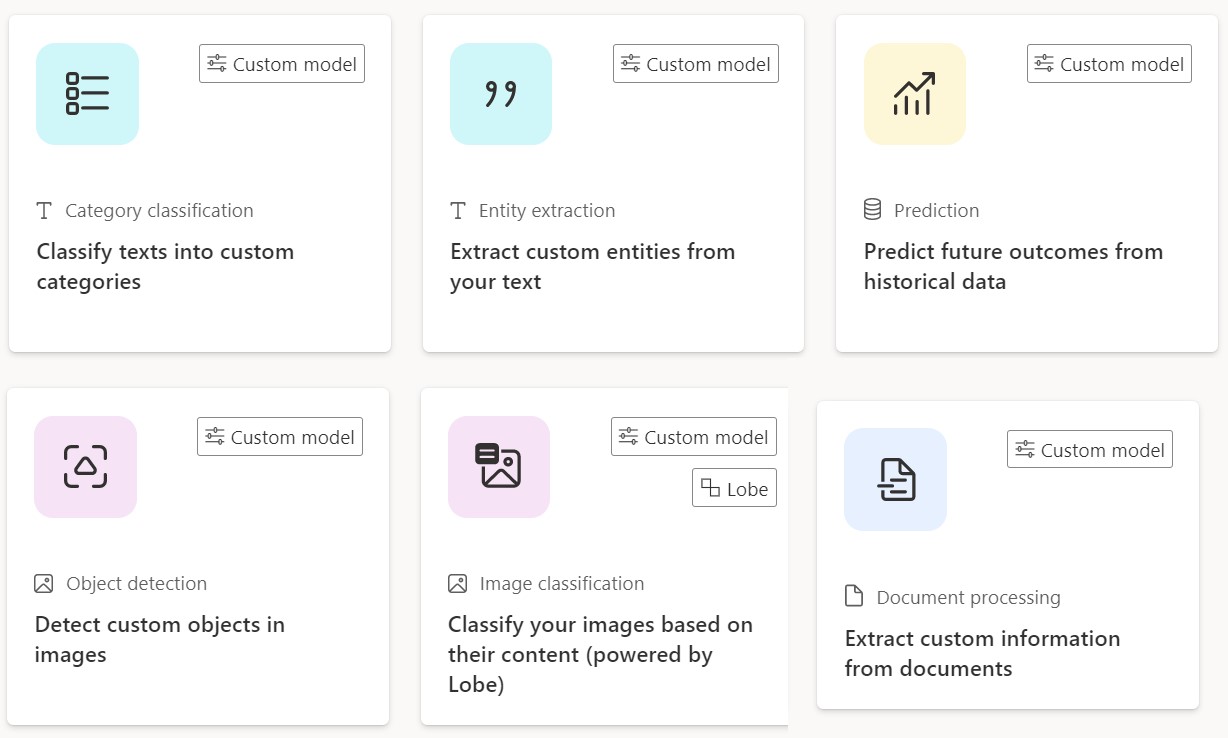Select the image icon beside Object detection
1228x738 pixels.
[43, 583]
